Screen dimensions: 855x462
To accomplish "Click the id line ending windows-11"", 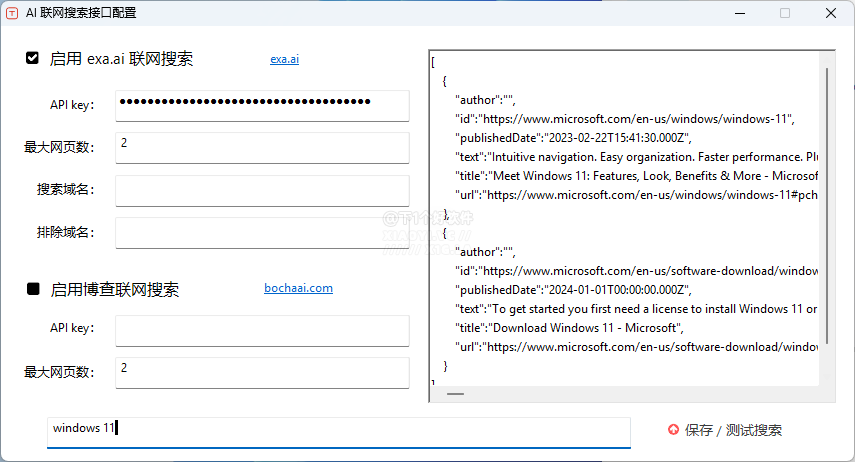I will (x=625, y=119).
